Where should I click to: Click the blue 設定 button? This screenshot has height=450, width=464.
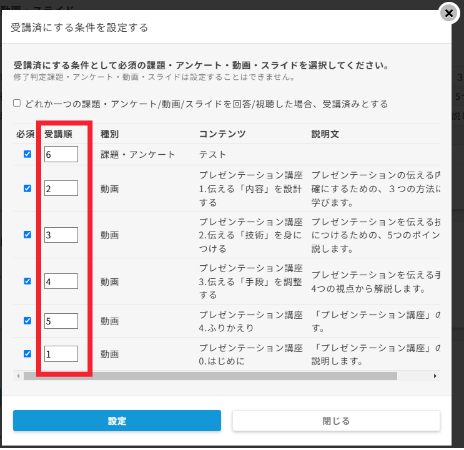pyautogui.click(x=117, y=421)
